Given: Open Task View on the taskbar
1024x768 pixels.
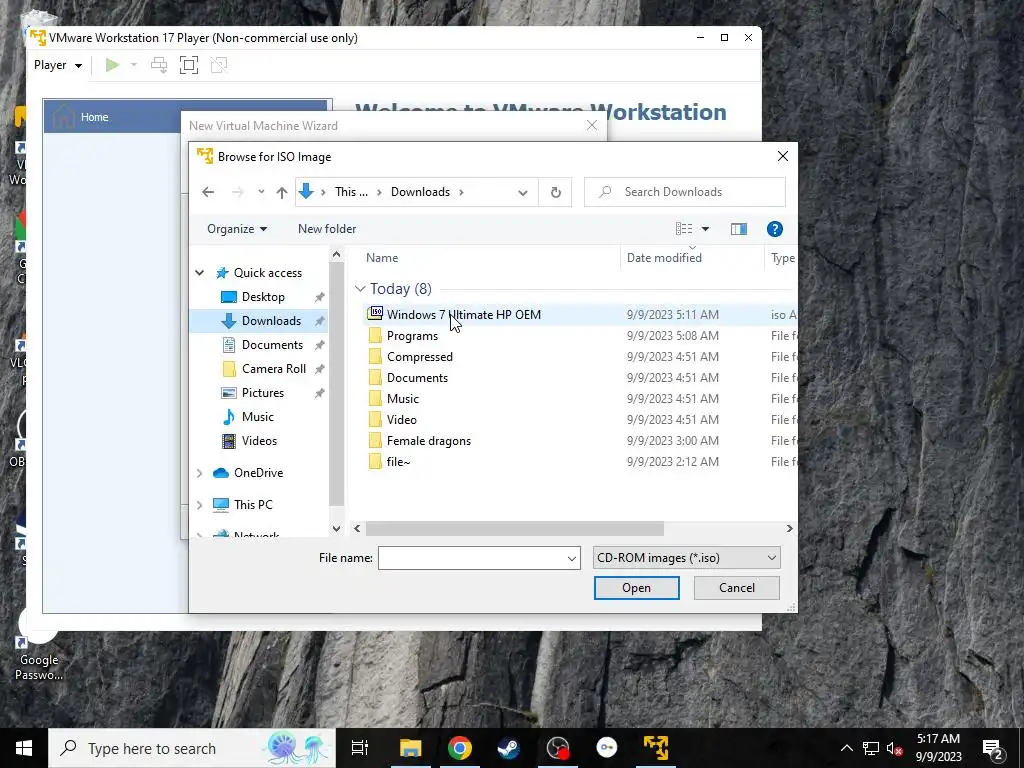Looking at the screenshot, I should pyautogui.click(x=360, y=748).
